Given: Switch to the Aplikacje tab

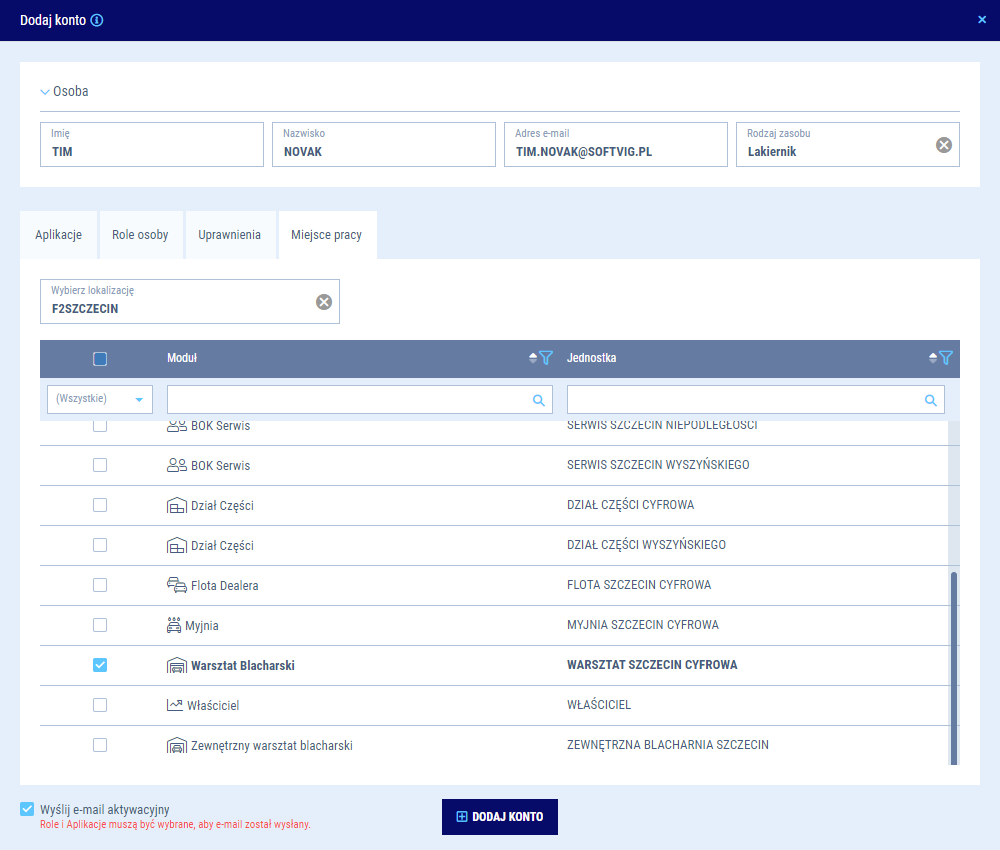Looking at the screenshot, I should coord(58,235).
